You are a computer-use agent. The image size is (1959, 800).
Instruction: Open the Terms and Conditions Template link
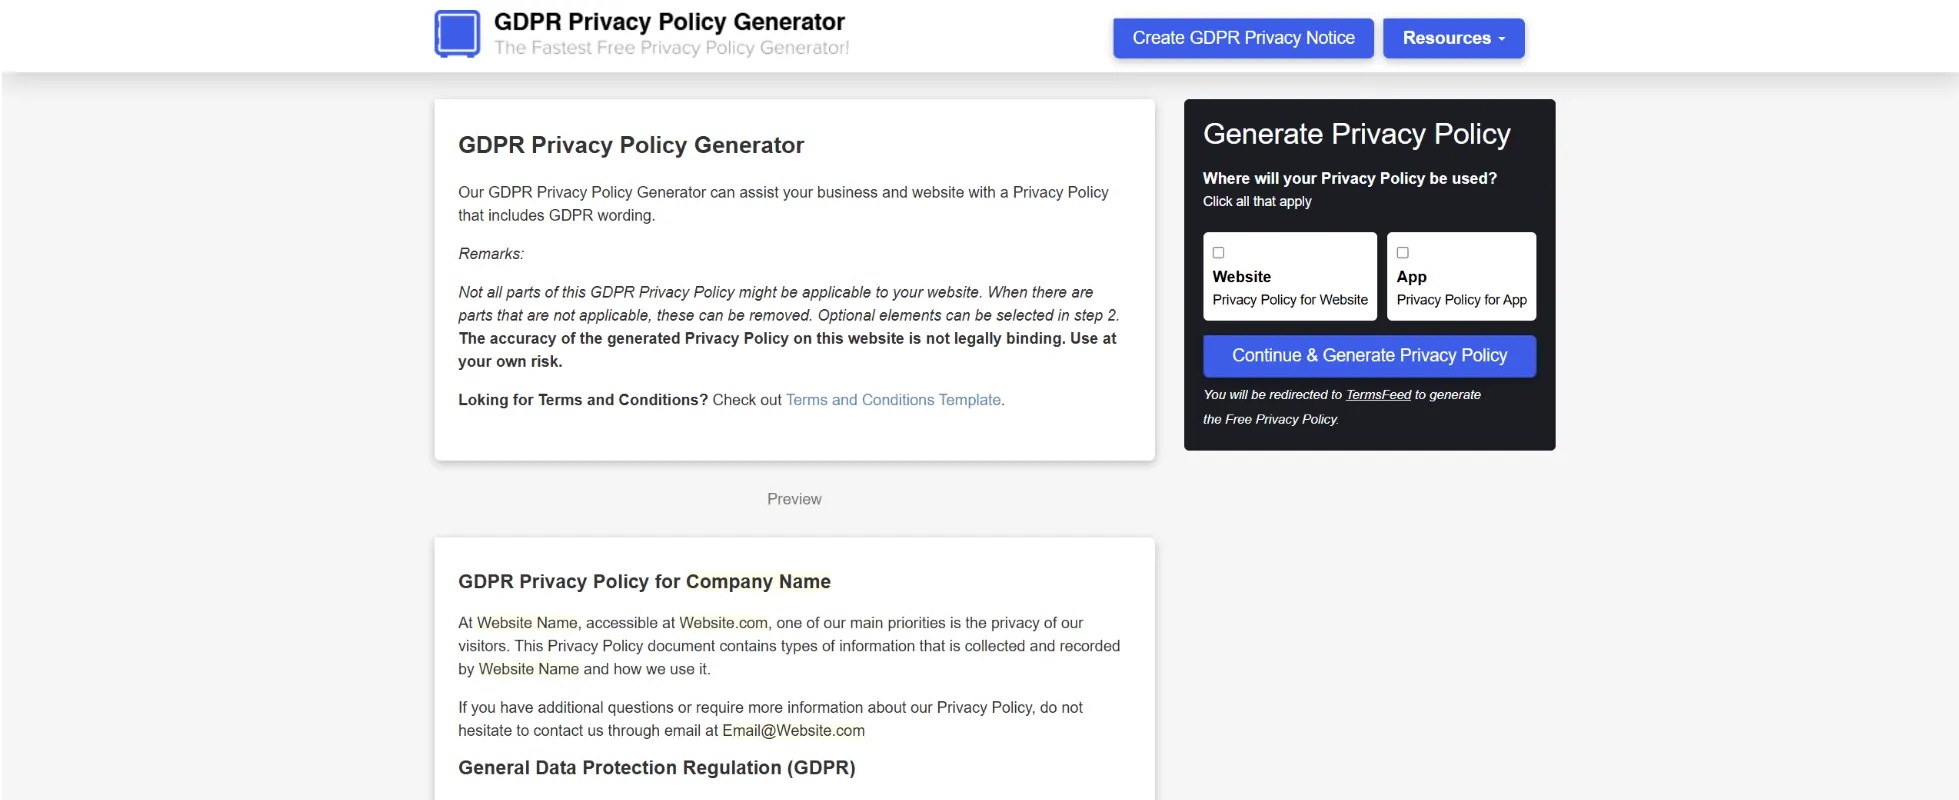coord(893,400)
